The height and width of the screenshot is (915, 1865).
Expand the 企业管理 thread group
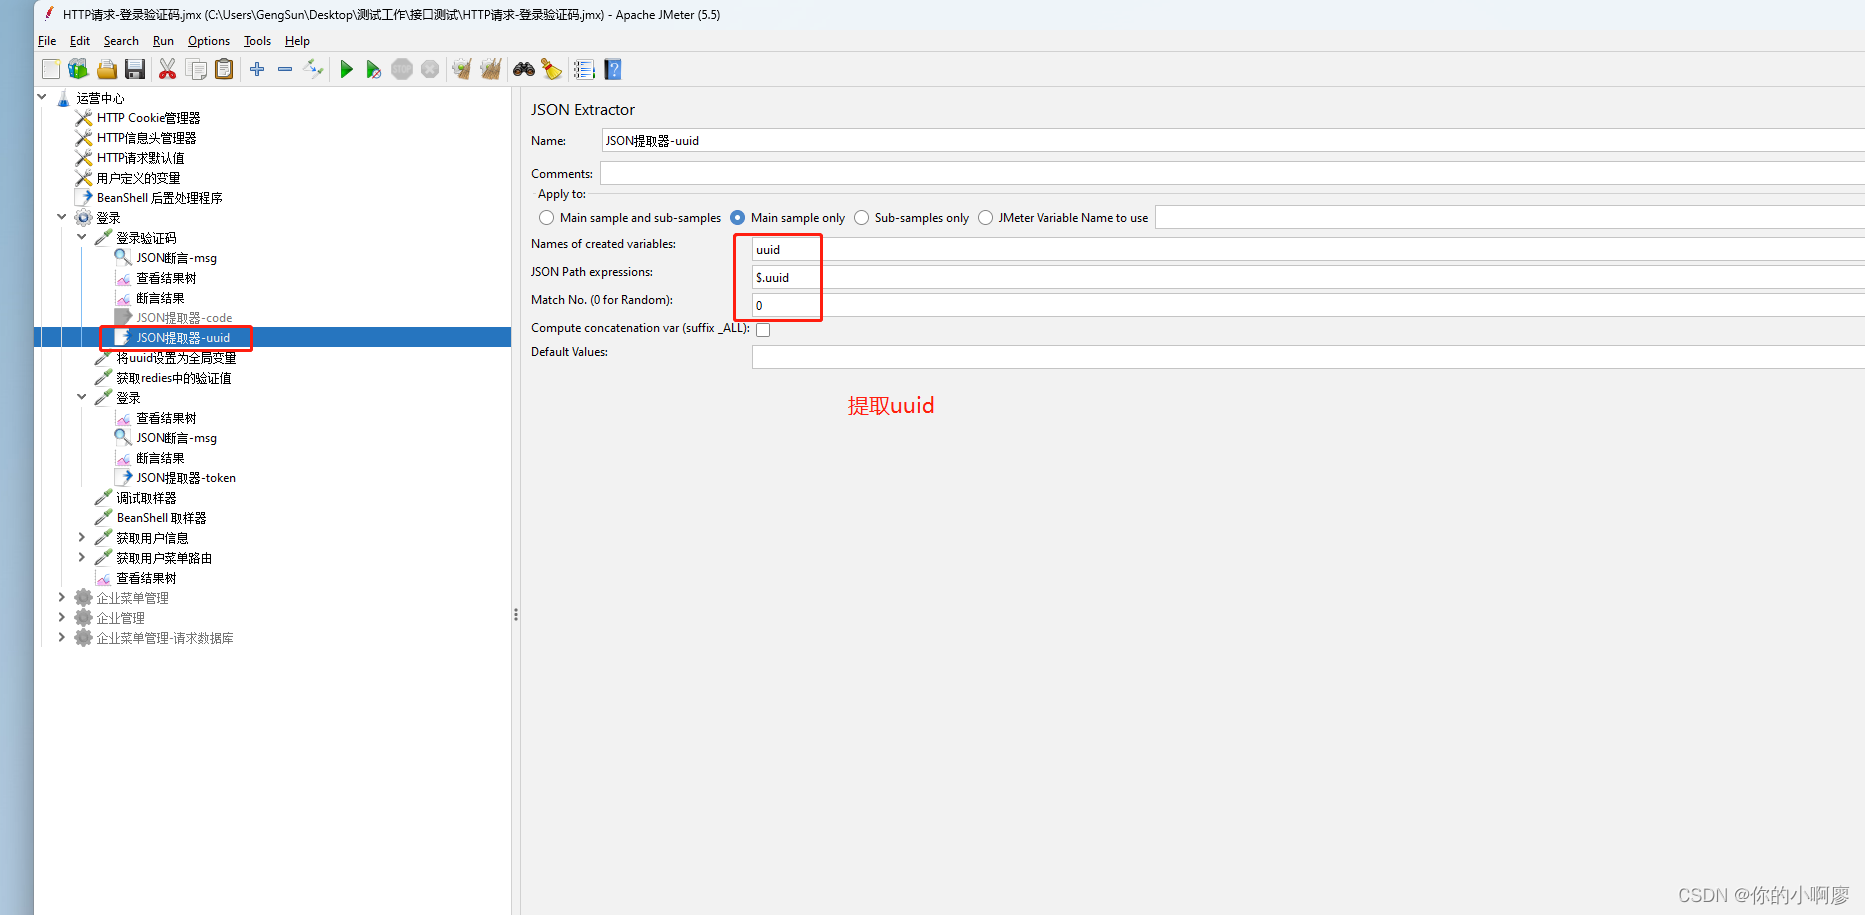point(62,617)
